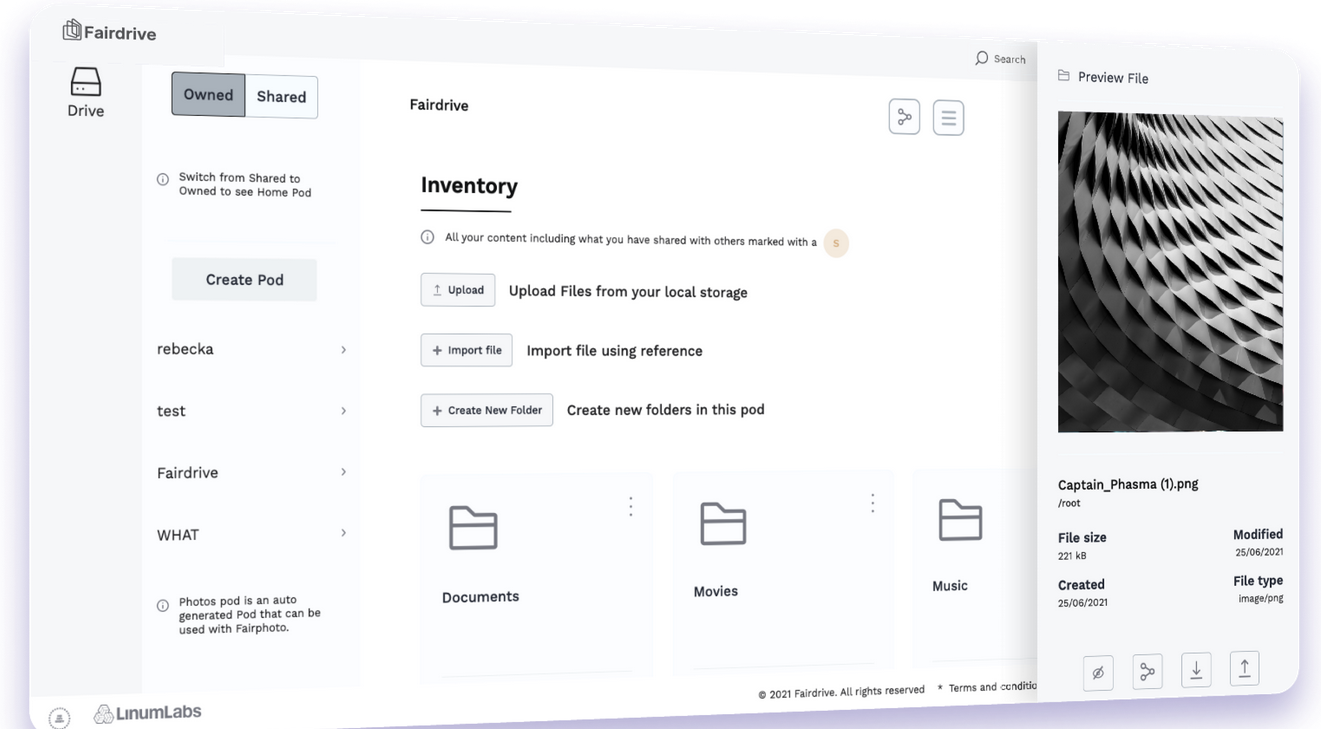Switch to list view icon
Image resolution: width=1321 pixels, height=729 pixels.
pyautogui.click(x=948, y=118)
